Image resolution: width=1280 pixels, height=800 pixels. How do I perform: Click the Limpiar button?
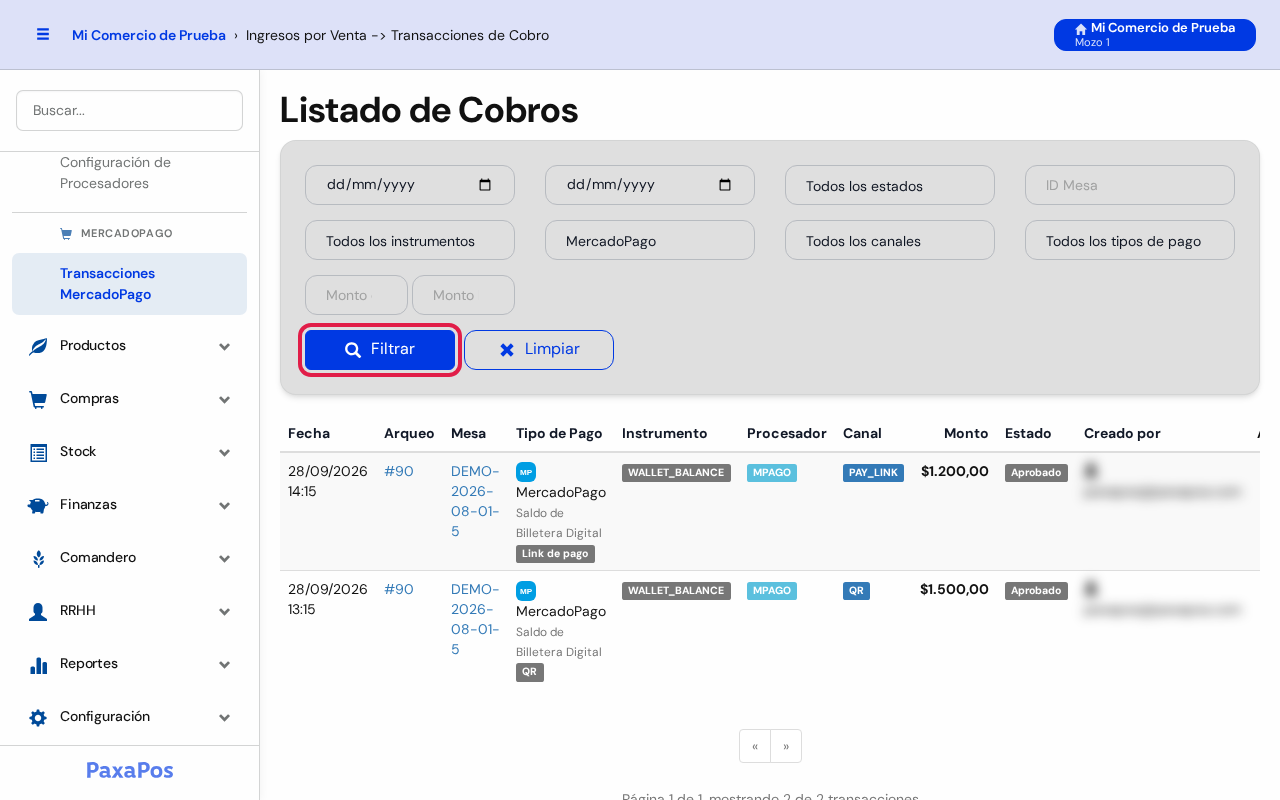click(539, 350)
